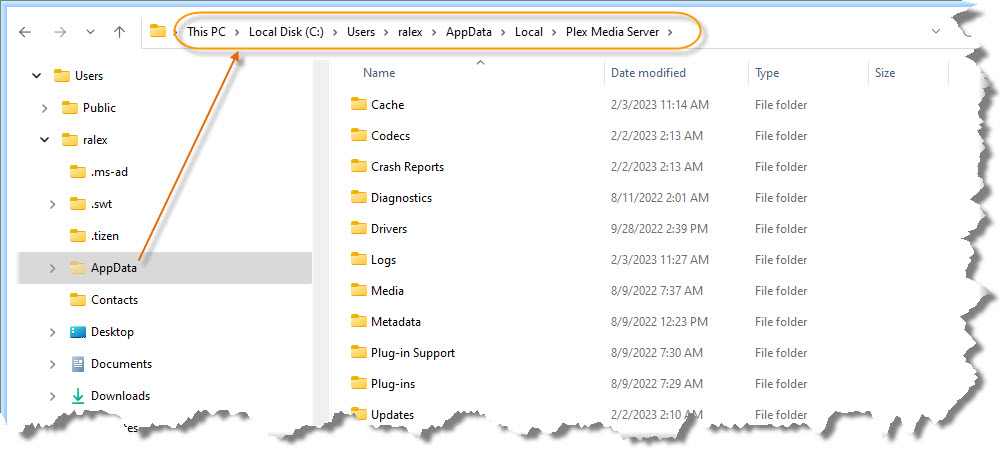This screenshot has height=450, width=1002.
Task: Select the Logs folder name
Action: coord(383,260)
